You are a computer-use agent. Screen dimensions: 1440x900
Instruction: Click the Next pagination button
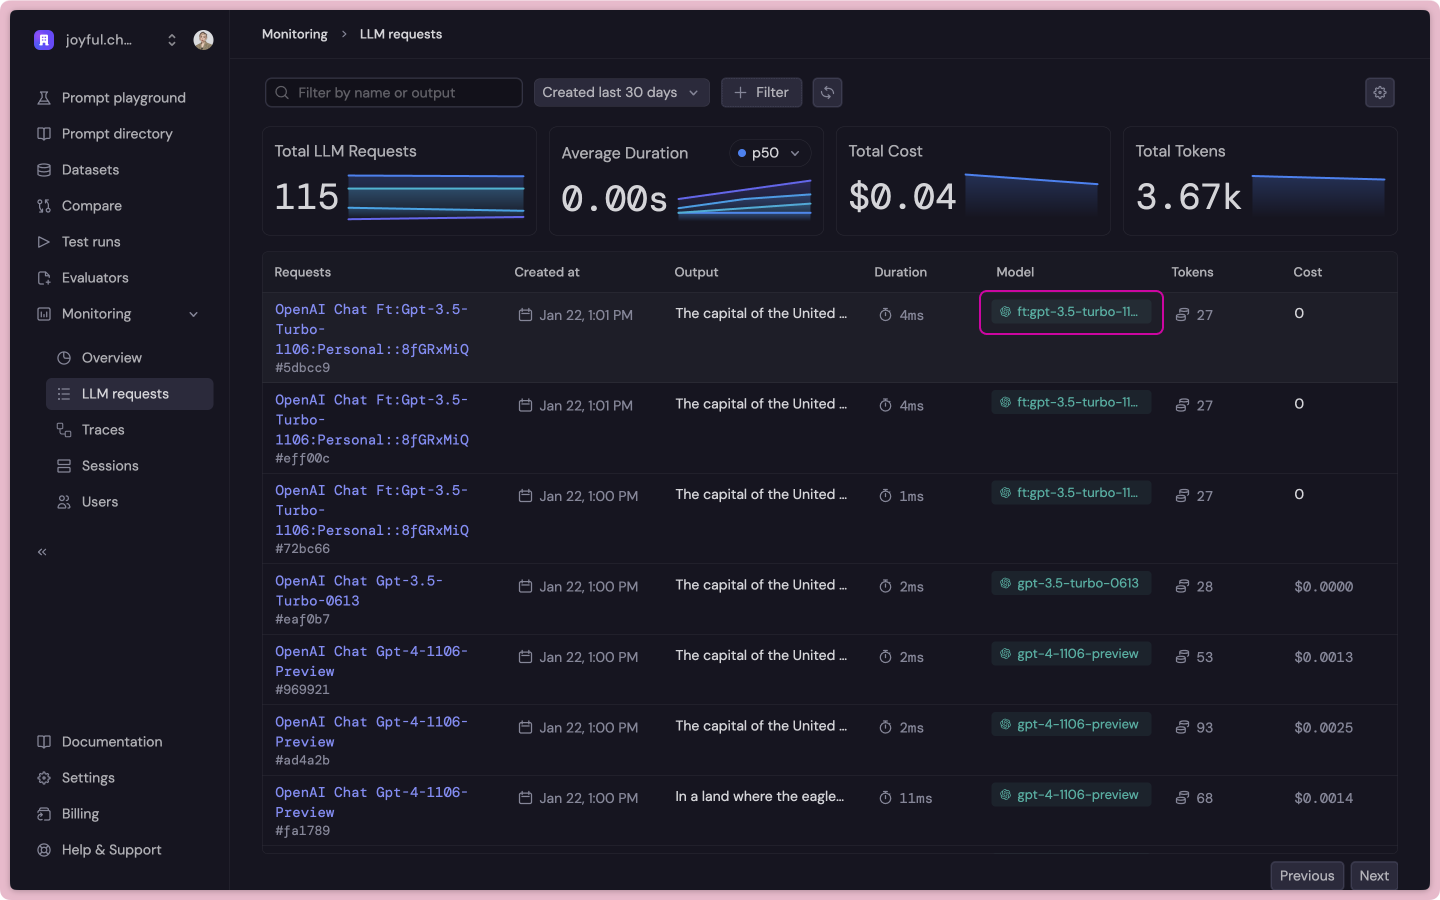tap(1374, 875)
